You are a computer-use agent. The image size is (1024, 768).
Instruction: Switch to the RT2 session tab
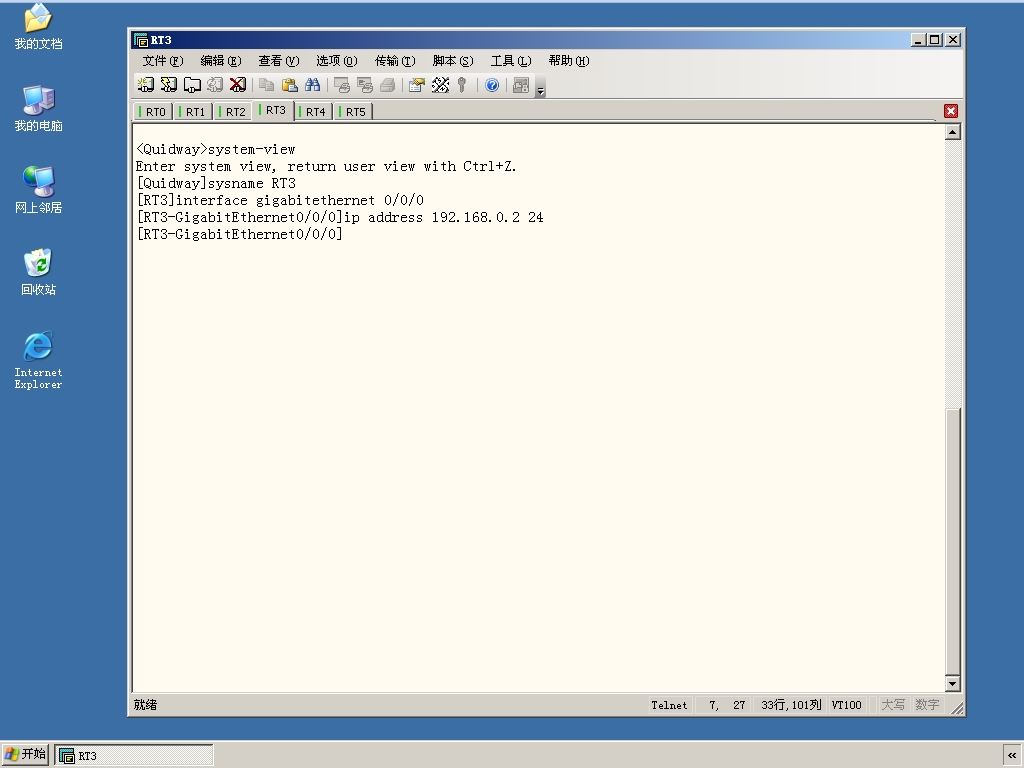pos(232,112)
